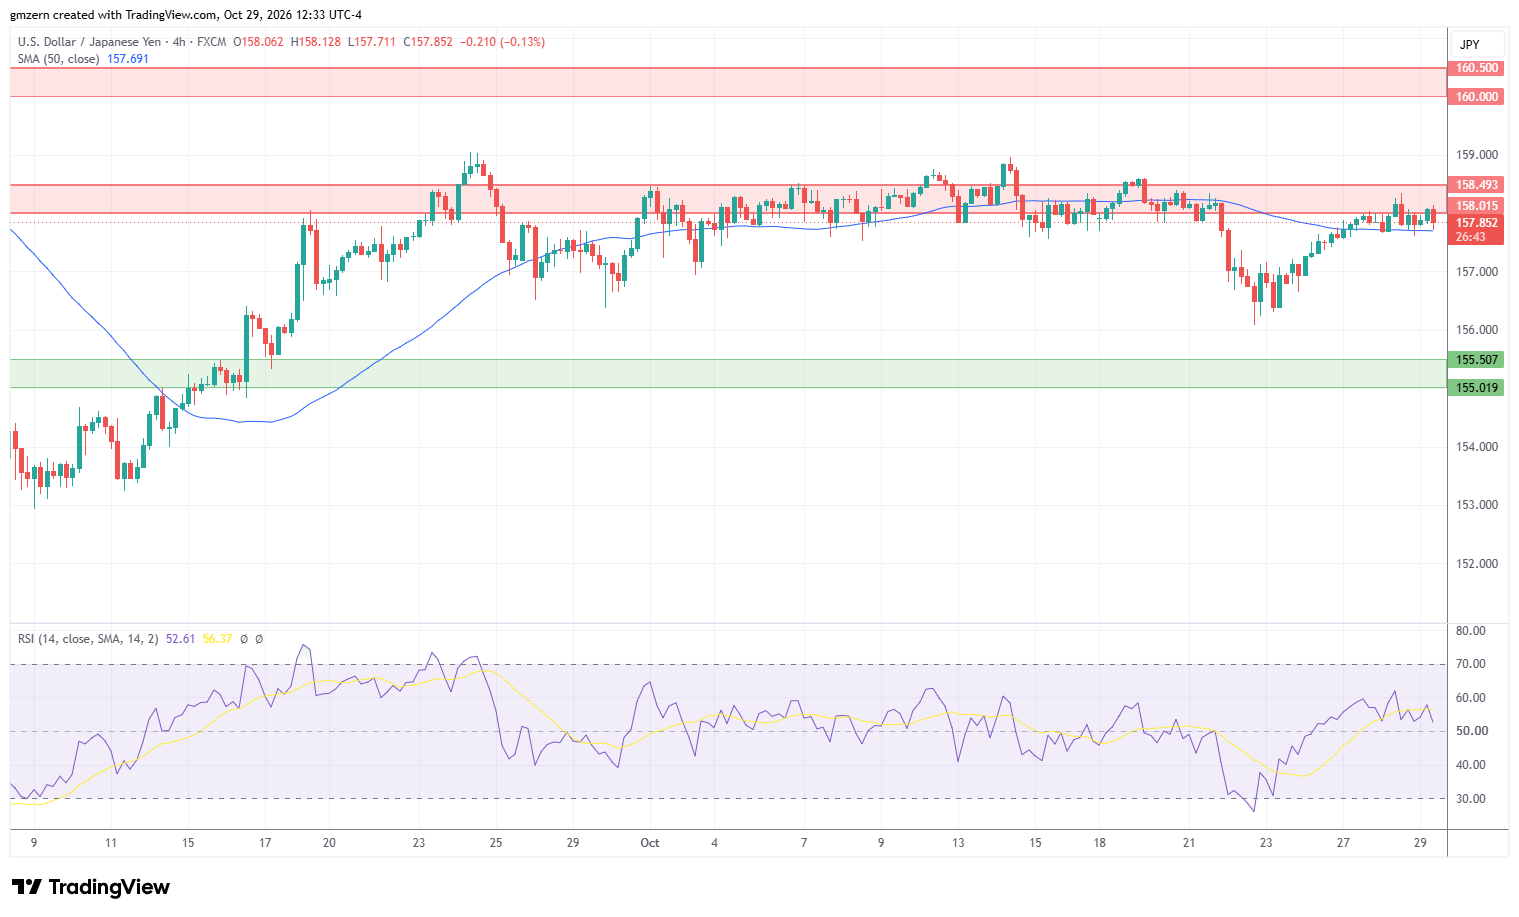This screenshot has width=1519, height=917.
Task: Click the RSI value 52.61
Action: (x=180, y=638)
